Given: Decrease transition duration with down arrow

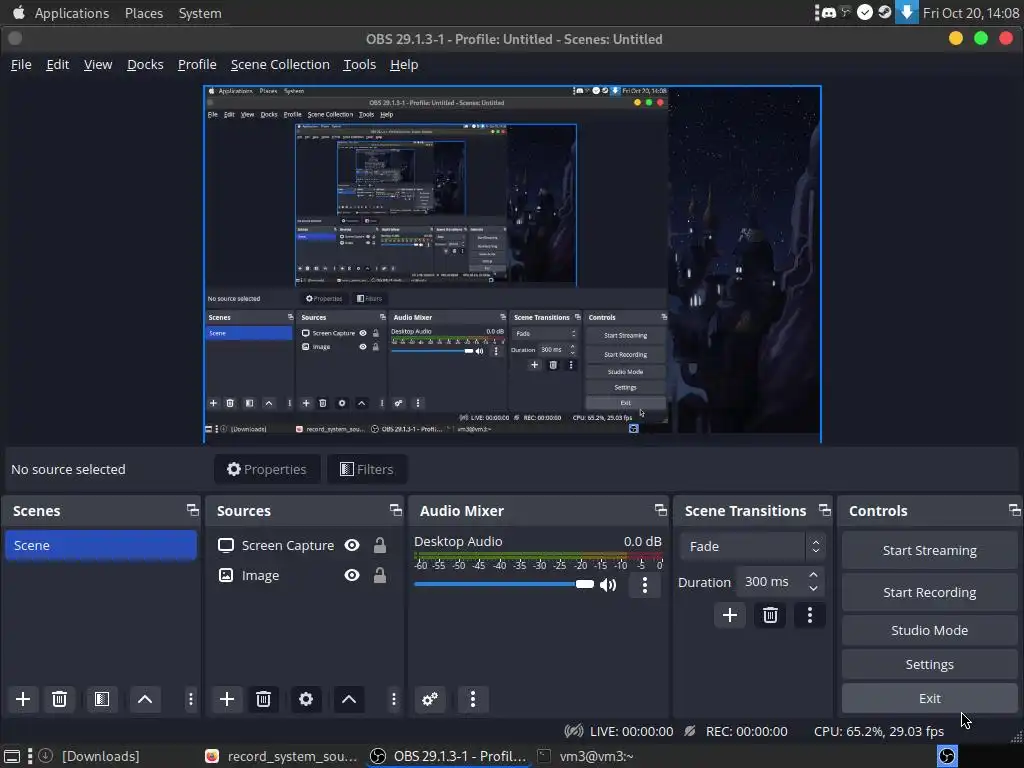Looking at the screenshot, I should click(813, 588).
